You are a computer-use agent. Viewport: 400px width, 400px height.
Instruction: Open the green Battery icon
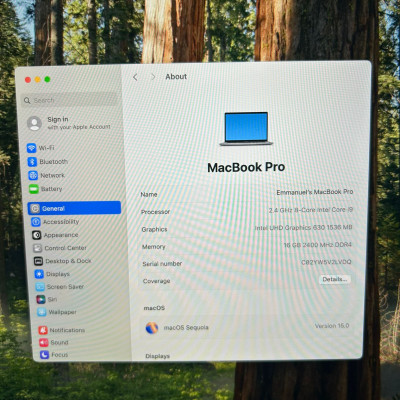[x=34, y=189]
